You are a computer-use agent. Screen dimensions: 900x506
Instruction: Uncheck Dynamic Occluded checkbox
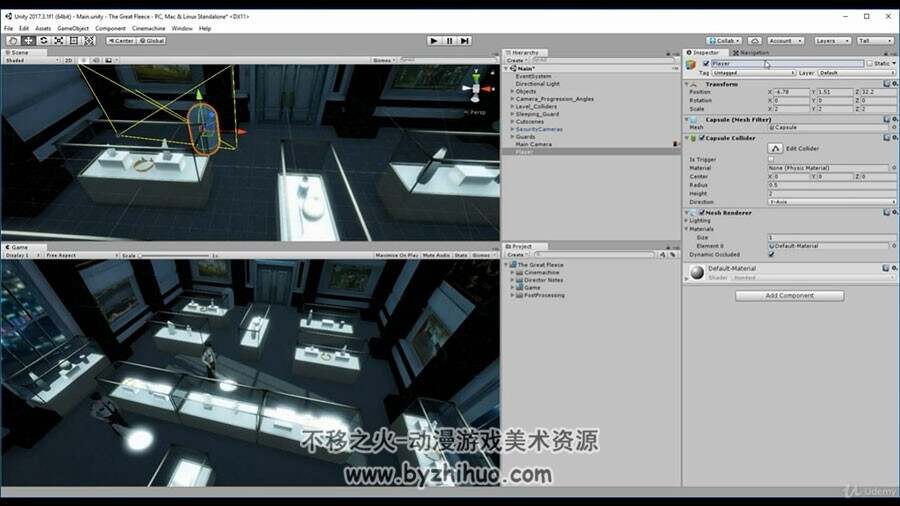coord(771,254)
